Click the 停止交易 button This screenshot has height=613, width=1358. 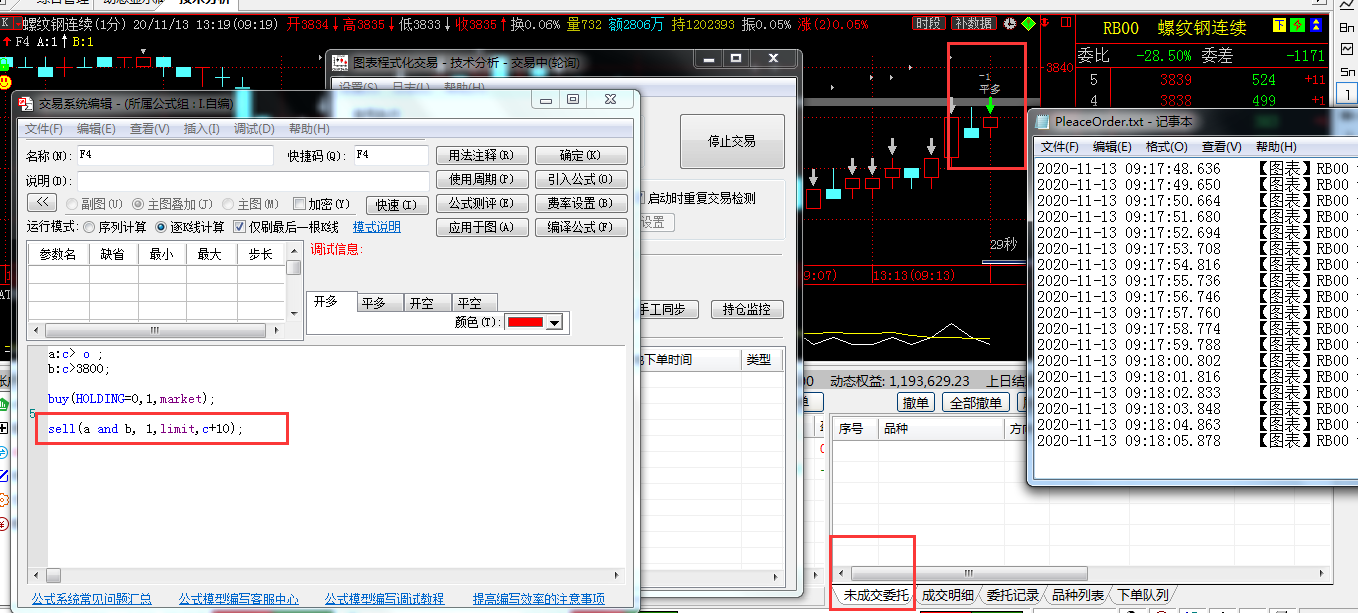click(x=732, y=142)
